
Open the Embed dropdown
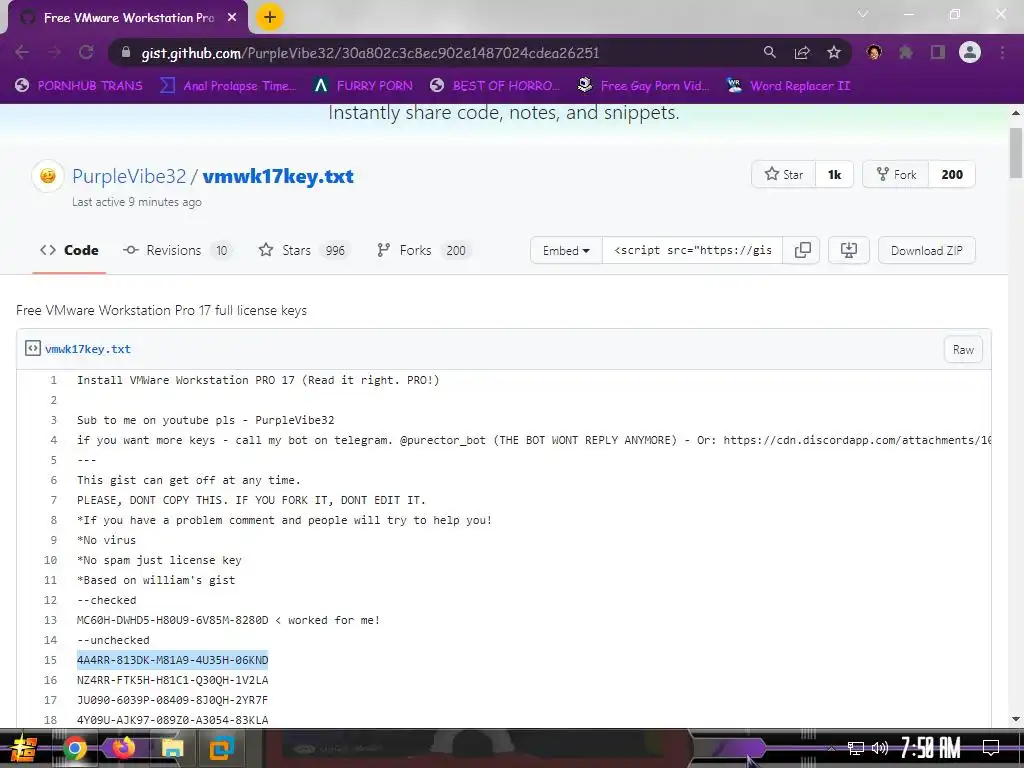[566, 250]
